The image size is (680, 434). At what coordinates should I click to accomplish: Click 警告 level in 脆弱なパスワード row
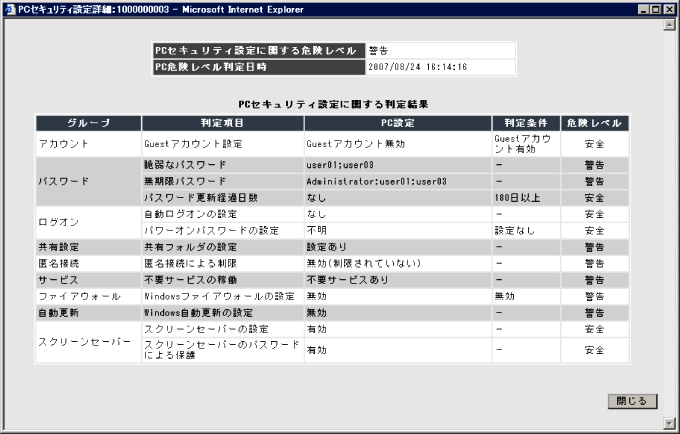[x=595, y=165]
